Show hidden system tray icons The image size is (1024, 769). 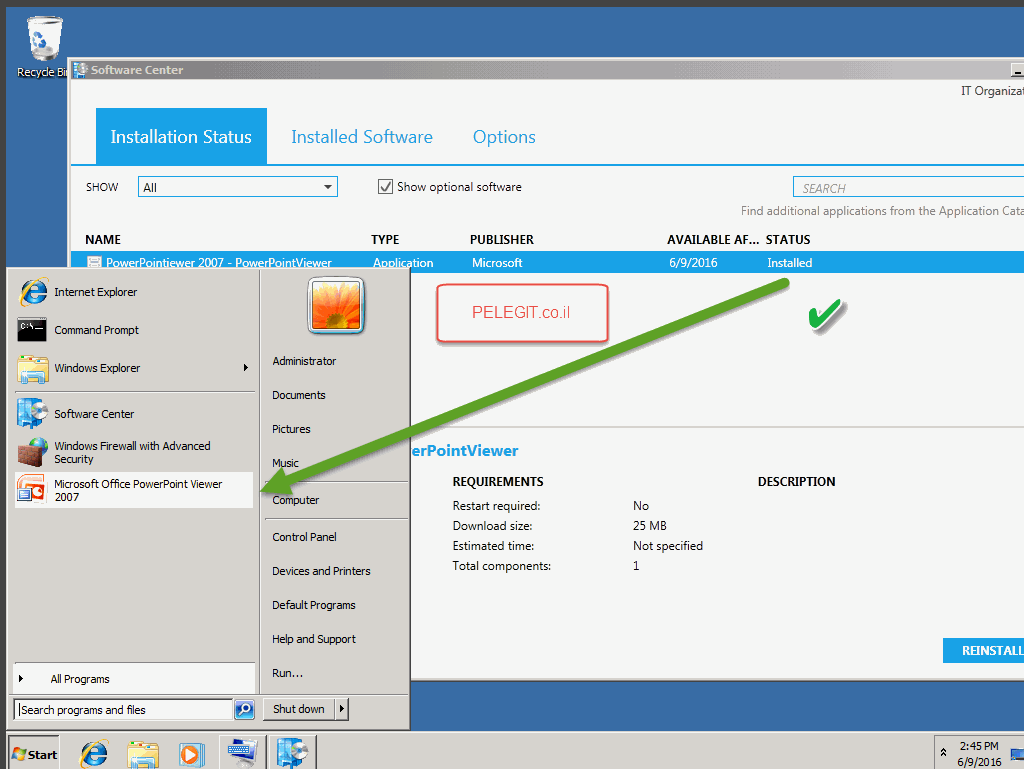coord(943,753)
